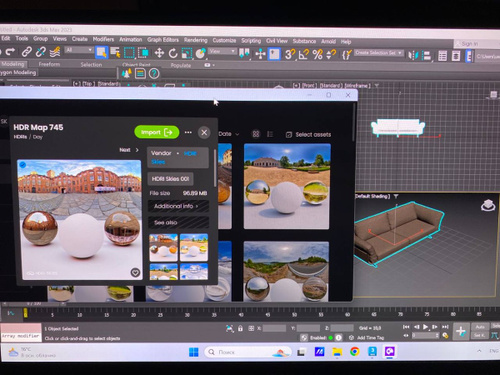Click the HDRI Skies vendor link
Screen dimensions: 500x375
click(173, 157)
